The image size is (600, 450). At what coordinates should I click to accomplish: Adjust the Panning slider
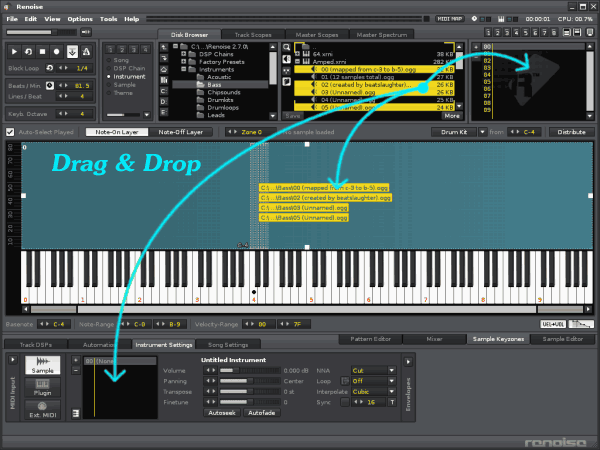[249, 381]
